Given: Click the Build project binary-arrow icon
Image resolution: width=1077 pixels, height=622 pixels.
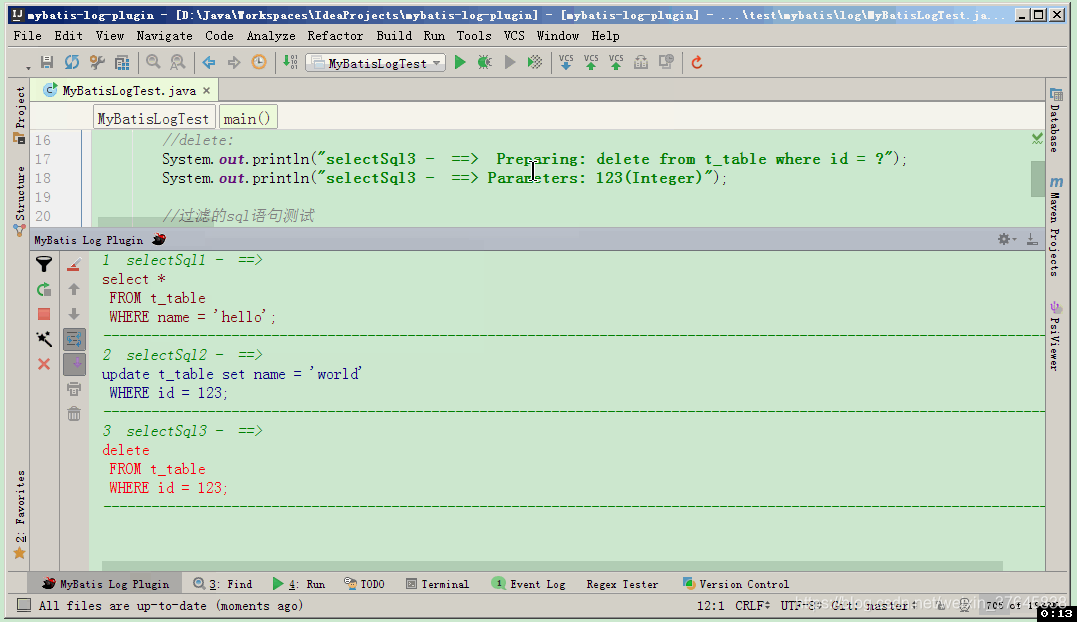Looking at the screenshot, I should click(x=291, y=62).
